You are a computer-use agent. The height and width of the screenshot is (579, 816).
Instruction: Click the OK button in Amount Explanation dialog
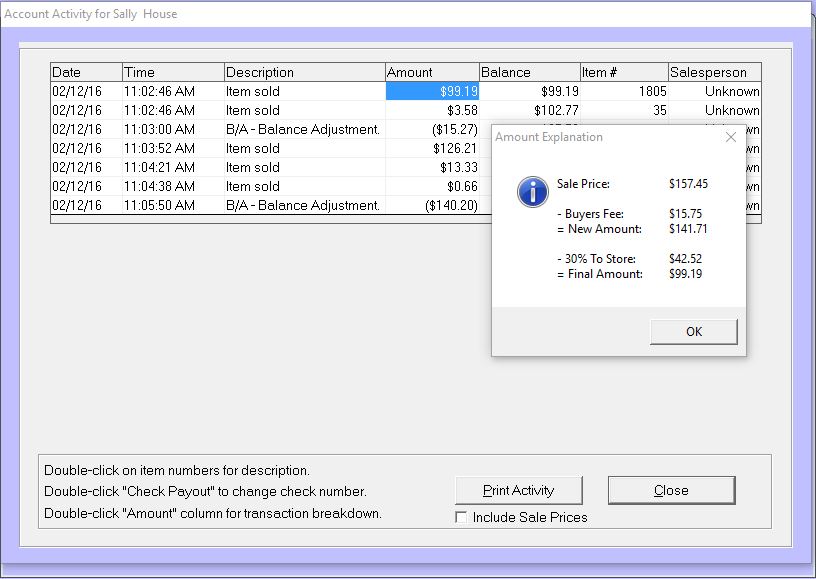[694, 331]
